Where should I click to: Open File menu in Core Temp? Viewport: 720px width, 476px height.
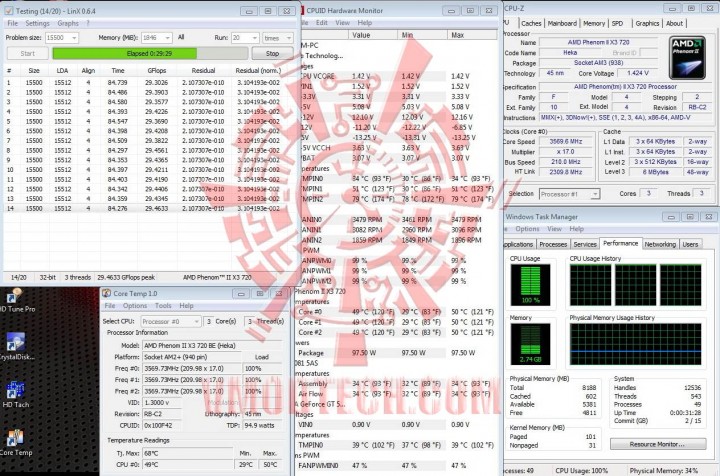click(110, 306)
